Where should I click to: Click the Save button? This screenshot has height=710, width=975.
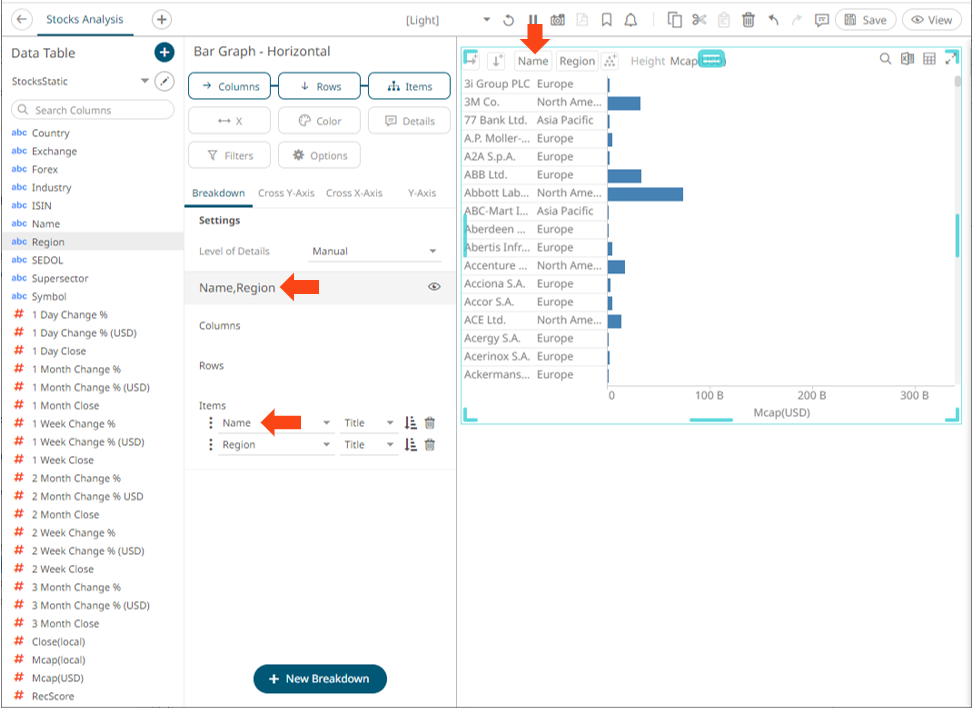(x=865, y=20)
